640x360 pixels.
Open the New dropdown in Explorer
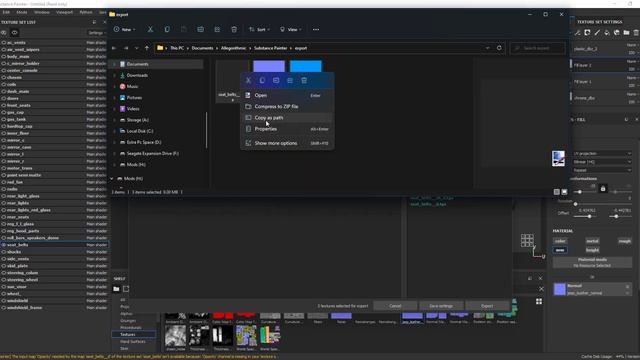124,29
